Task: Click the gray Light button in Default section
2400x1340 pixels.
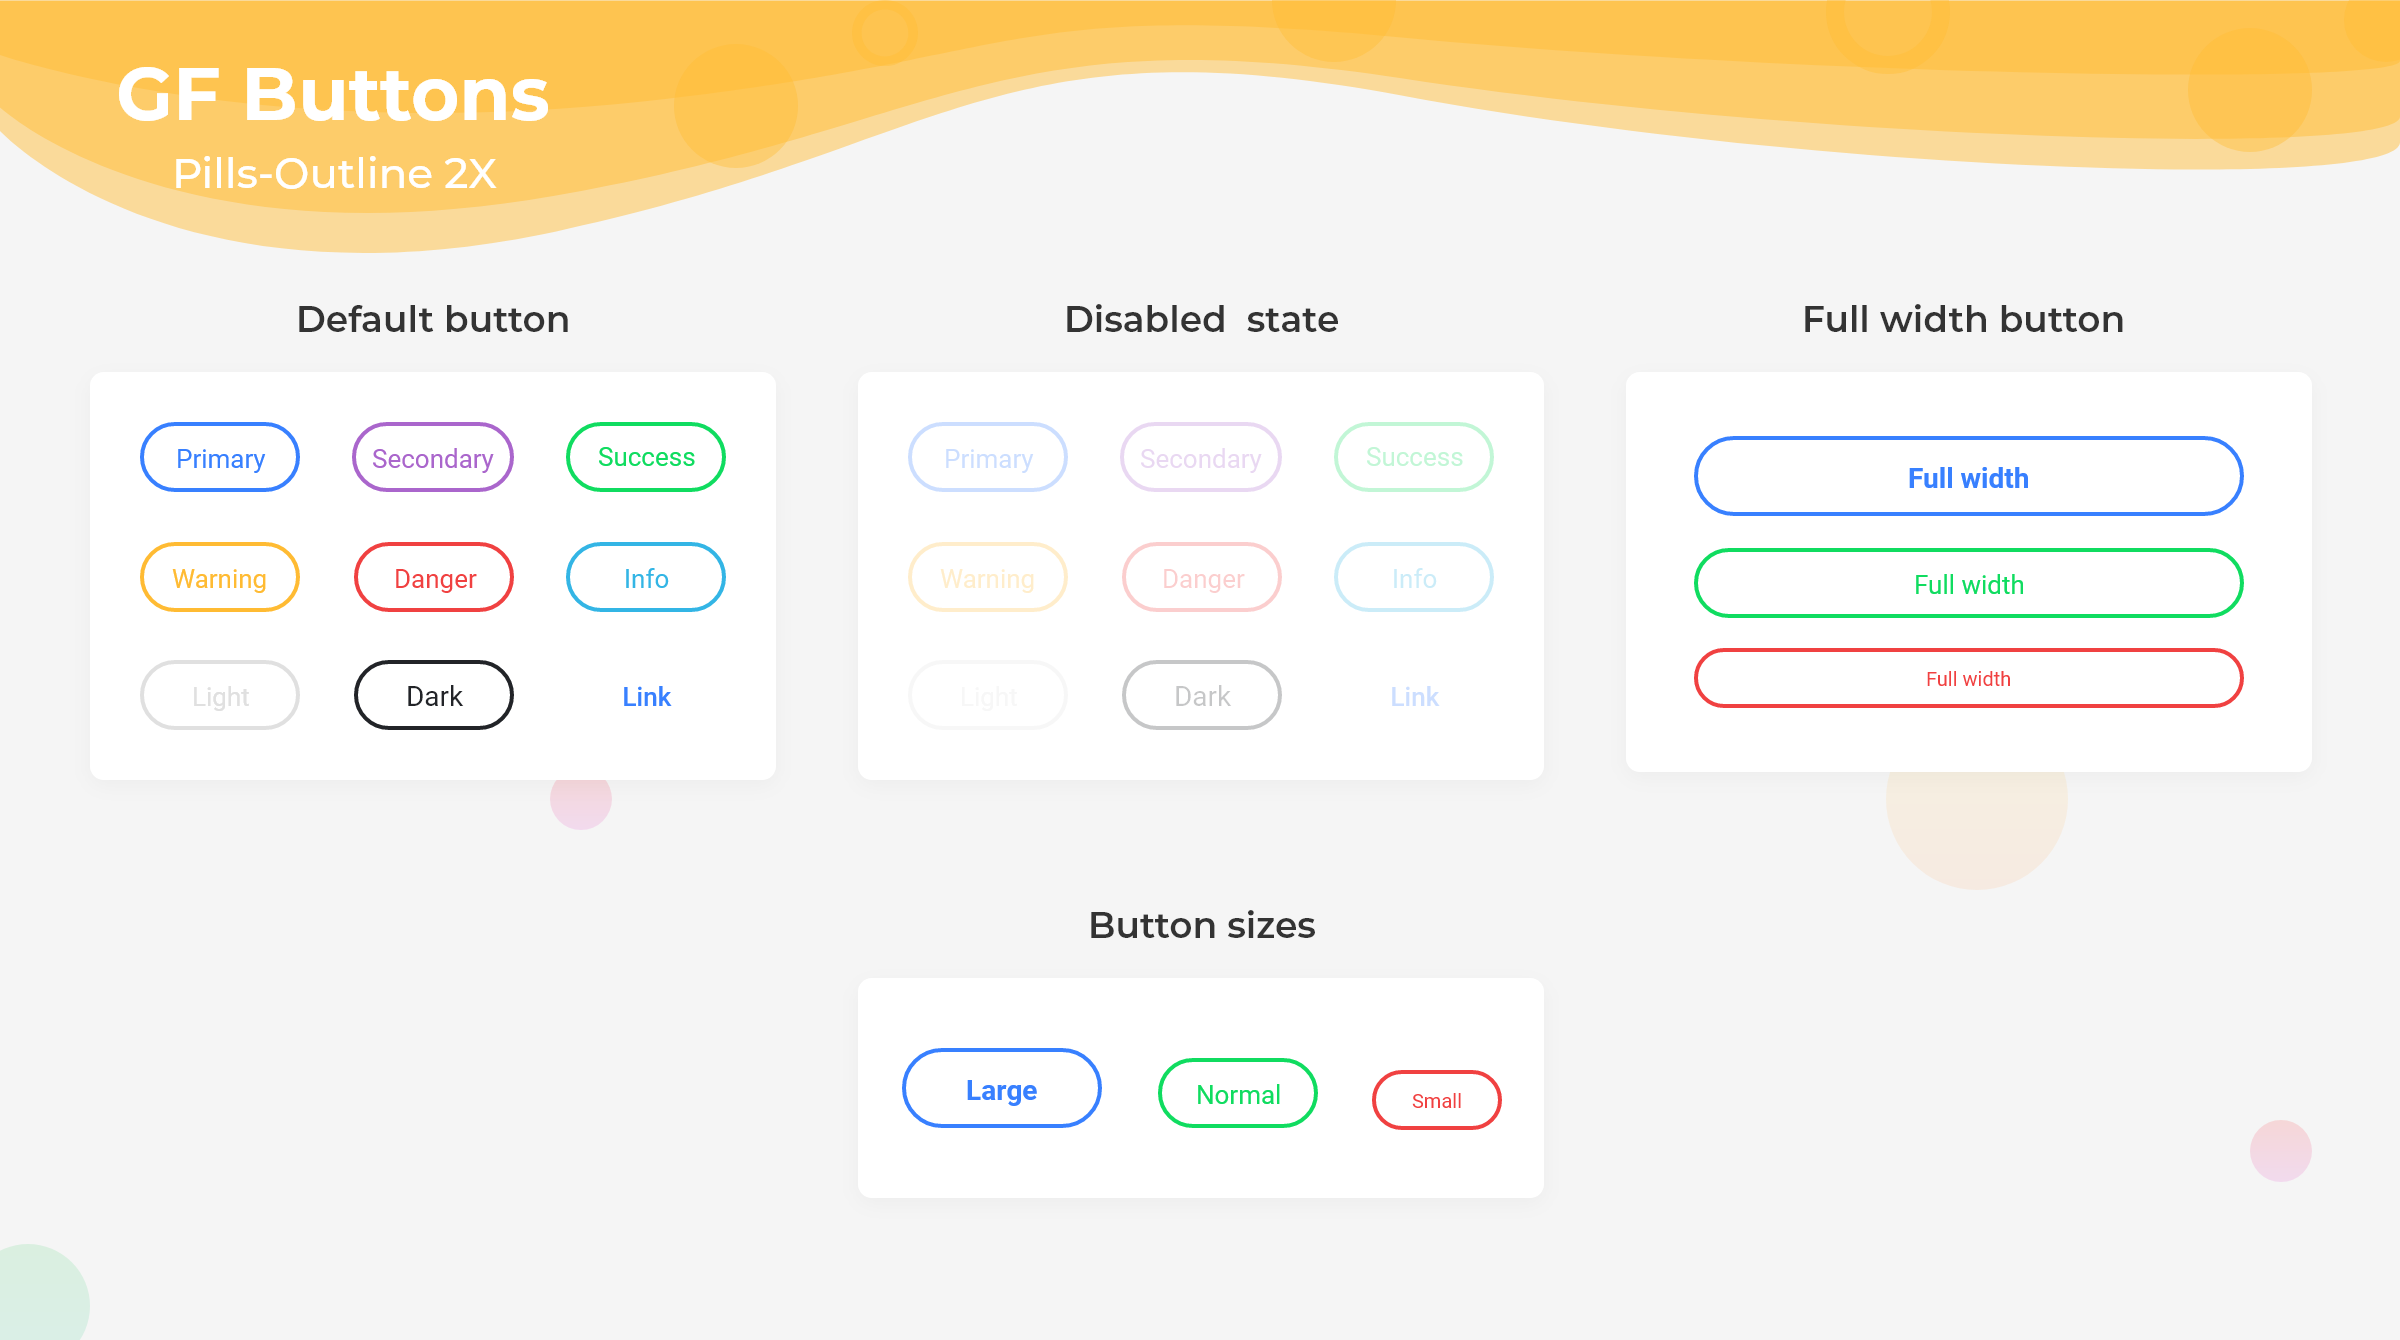Action: tap(220, 696)
